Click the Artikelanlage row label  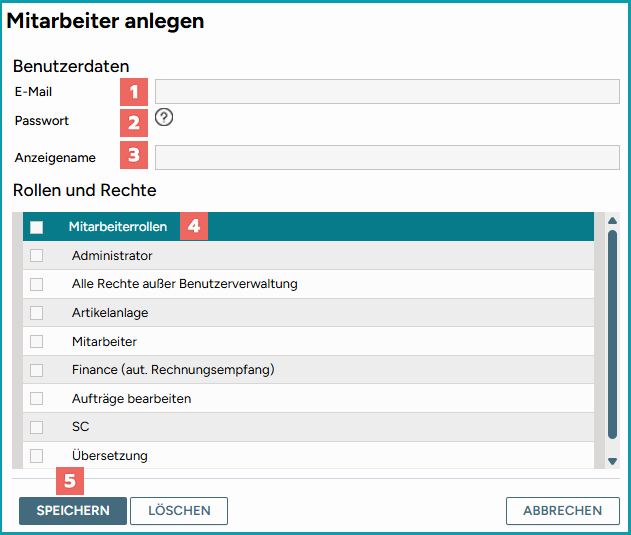point(110,313)
